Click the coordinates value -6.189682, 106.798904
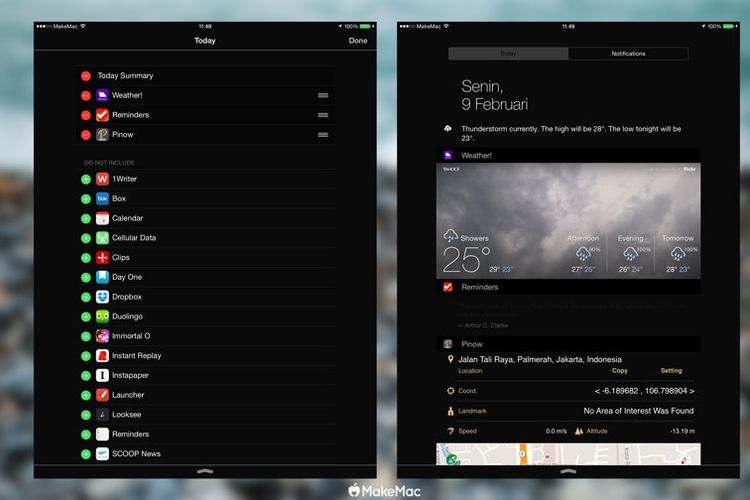 point(644,391)
